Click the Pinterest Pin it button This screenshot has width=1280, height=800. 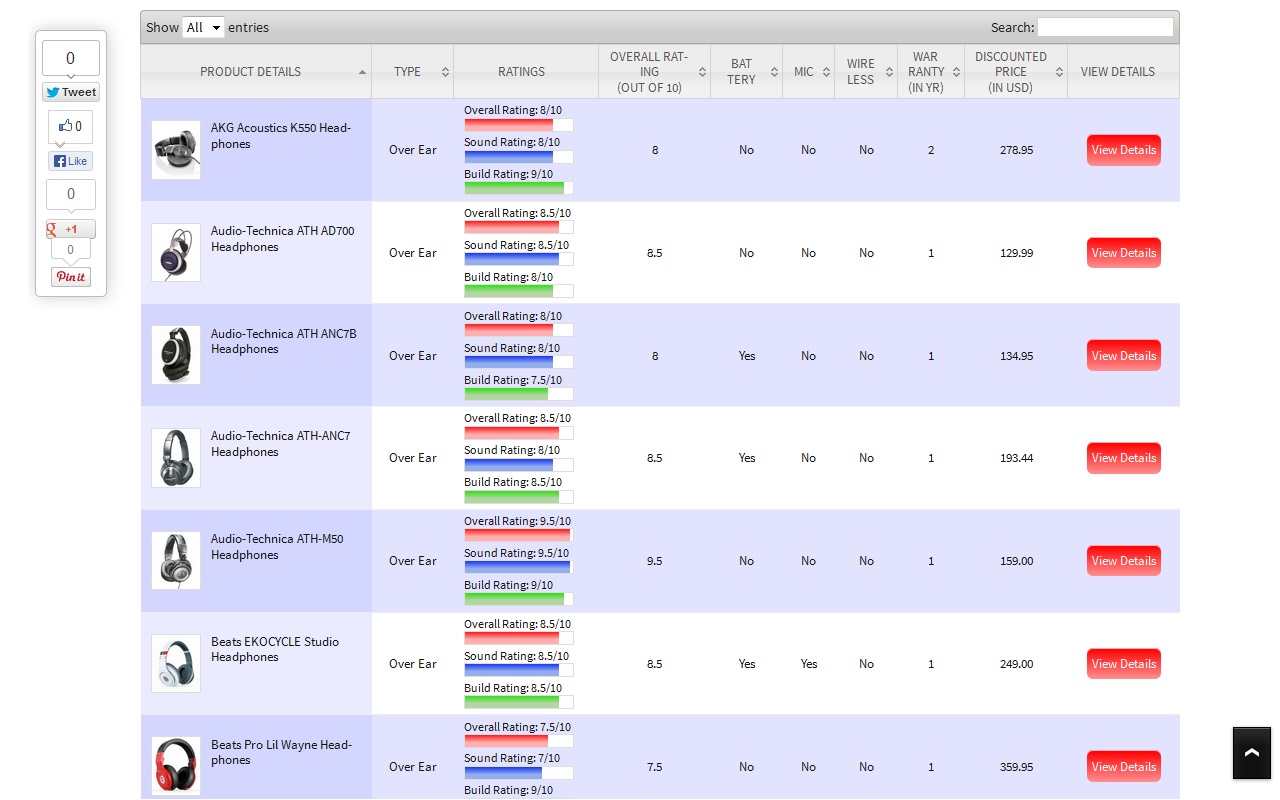coord(70,277)
